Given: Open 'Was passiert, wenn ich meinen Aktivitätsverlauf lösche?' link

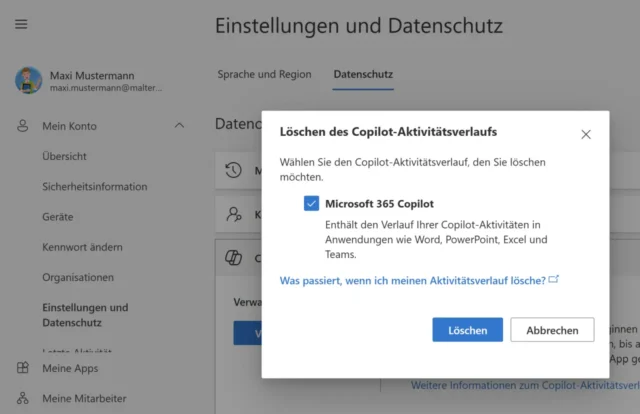Looking at the screenshot, I should [413, 280].
